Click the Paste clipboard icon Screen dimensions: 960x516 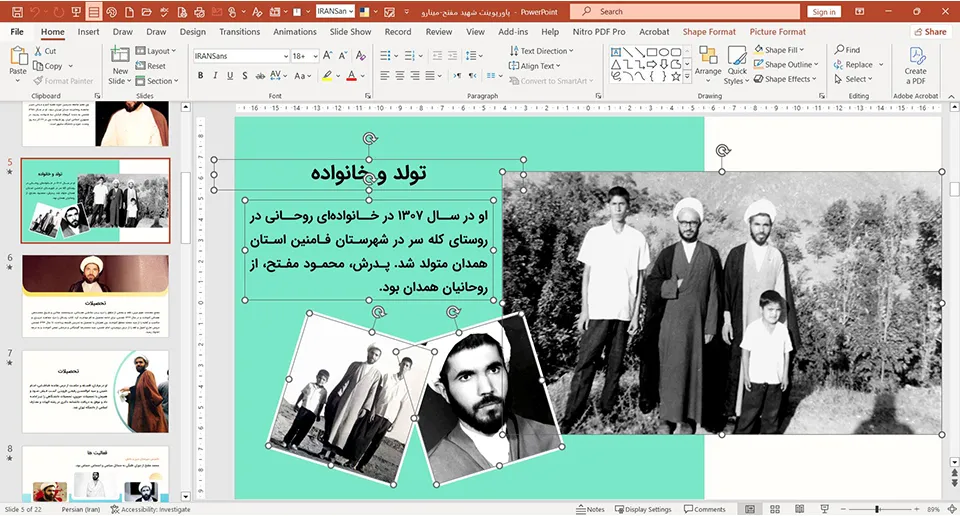[x=18, y=56]
